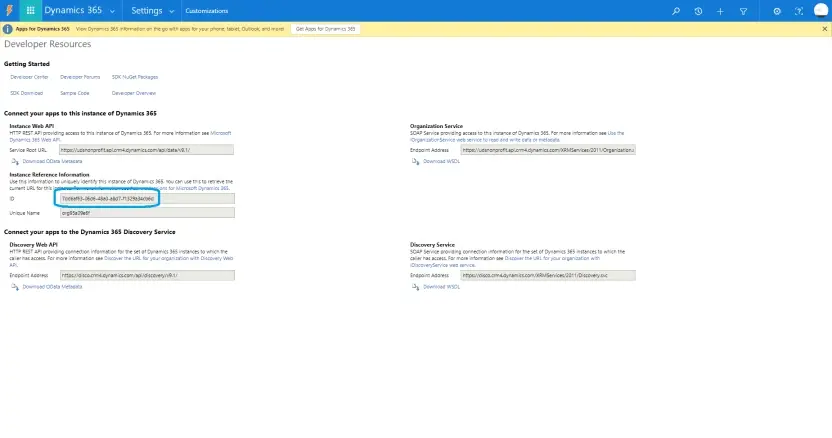Download WSDL for Discovery Service
The height and width of the screenshot is (438, 832).
441,287
